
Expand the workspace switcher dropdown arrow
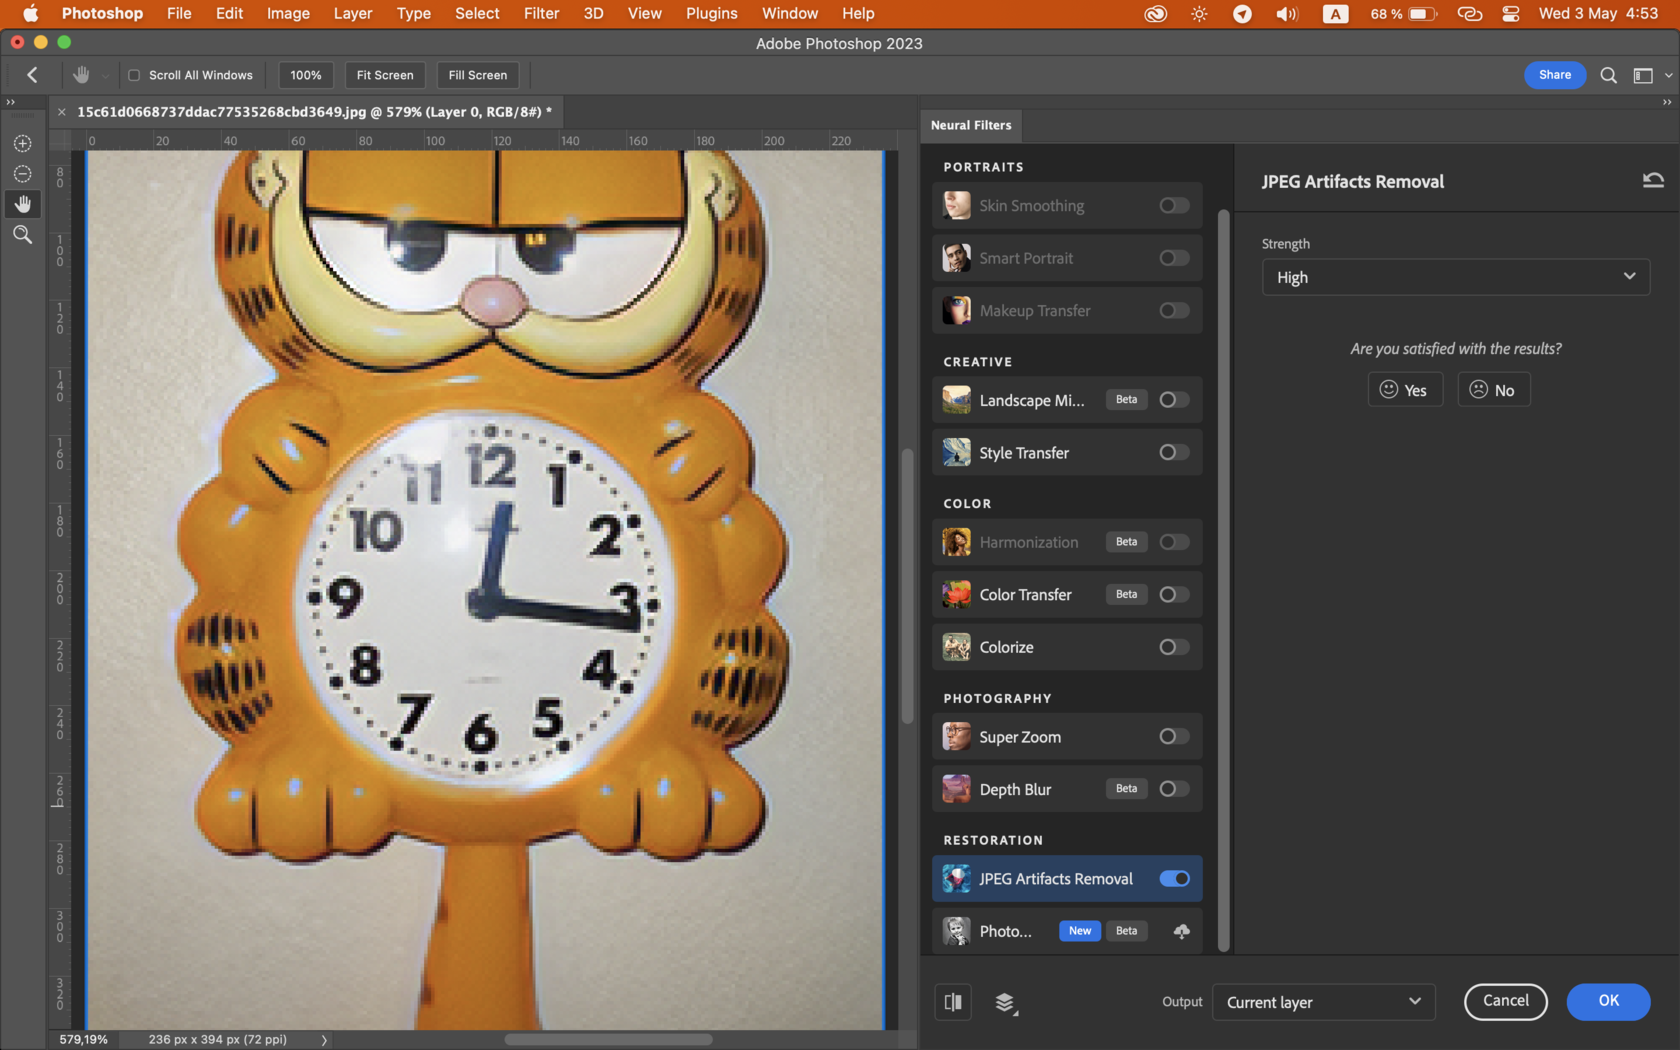coord(1667,75)
